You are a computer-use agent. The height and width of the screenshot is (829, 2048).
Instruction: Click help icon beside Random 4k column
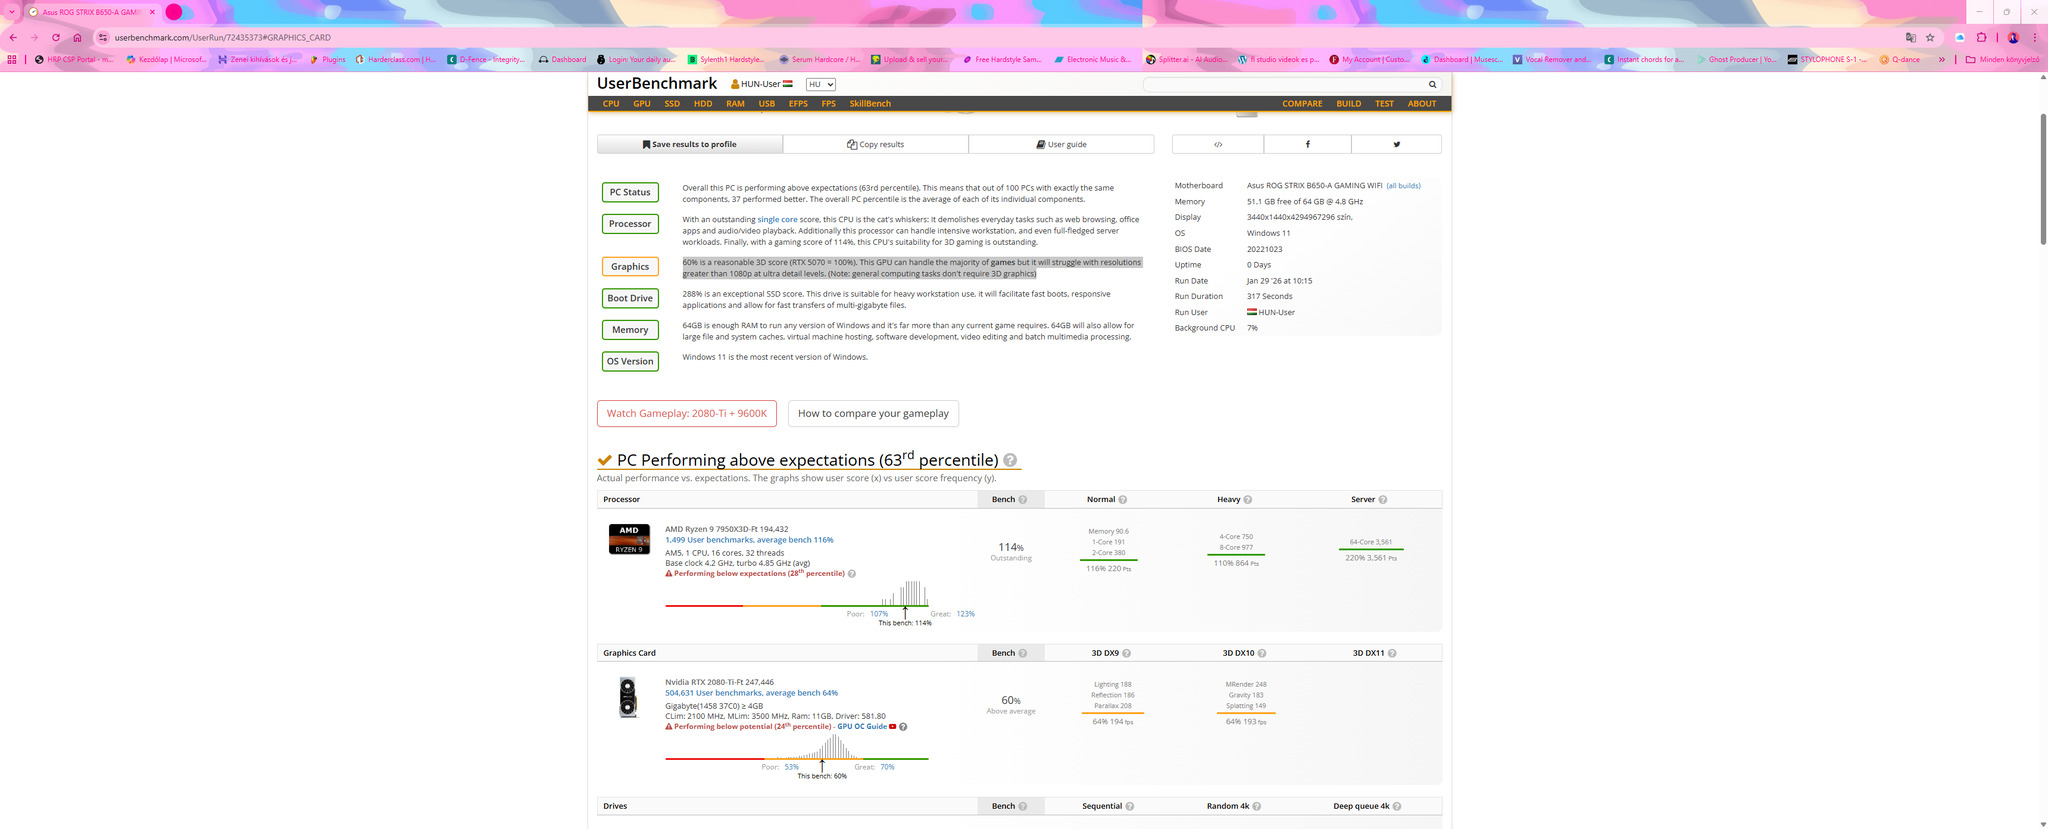pos(1256,806)
